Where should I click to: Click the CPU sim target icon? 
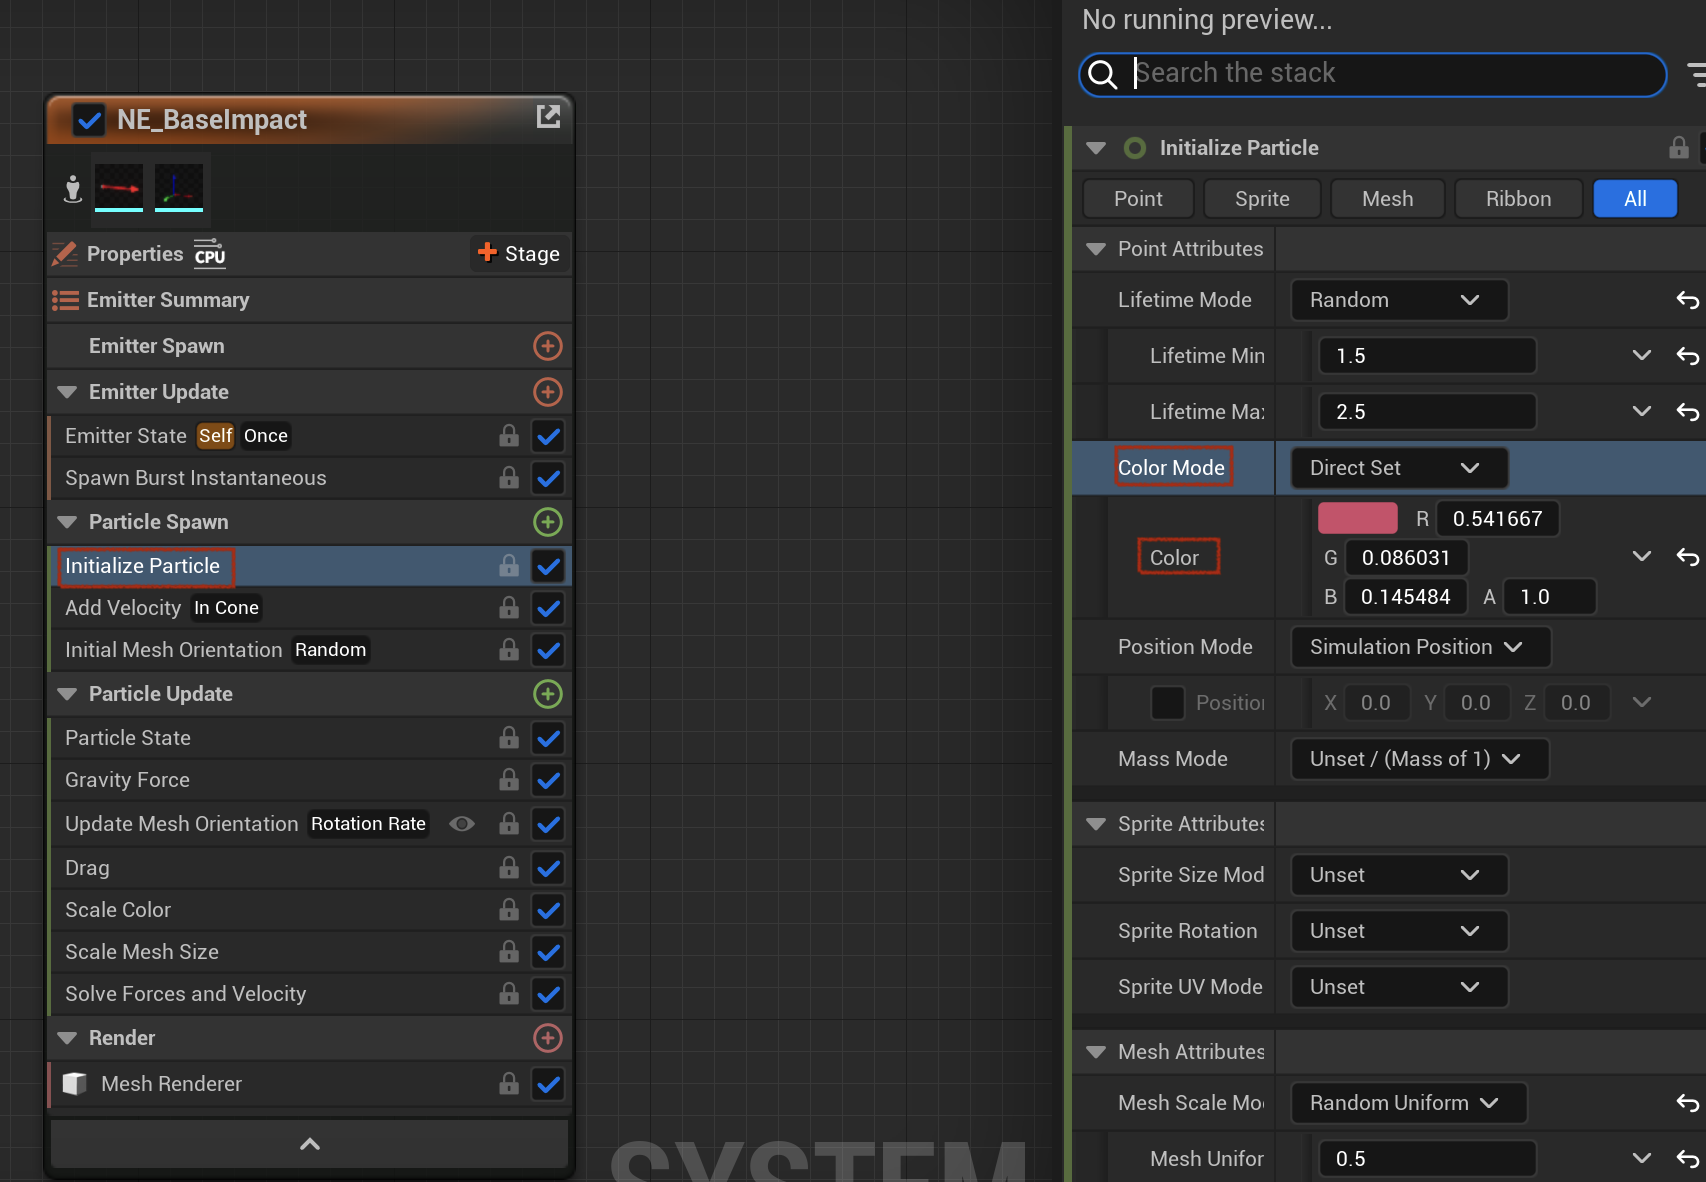[210, 254]
